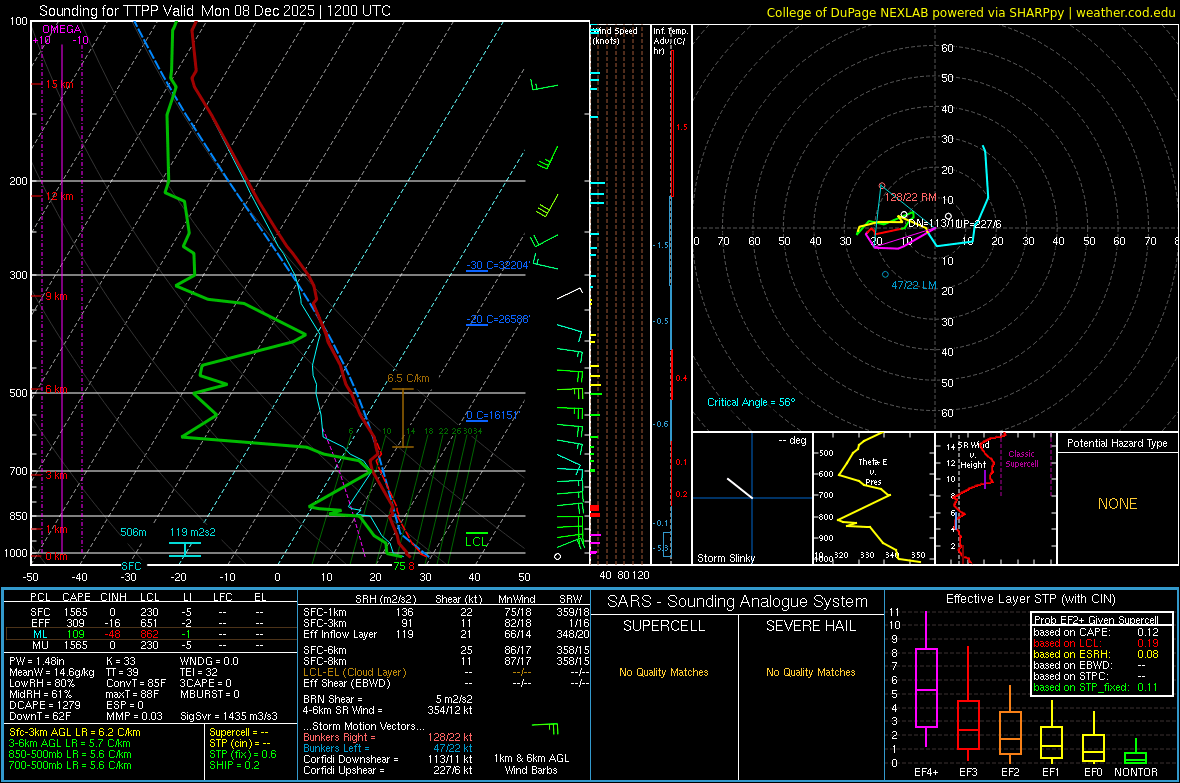Screen dimensions: 1180x783
Task: Click the 'PW = 1.48in' value
Action: 37,661
